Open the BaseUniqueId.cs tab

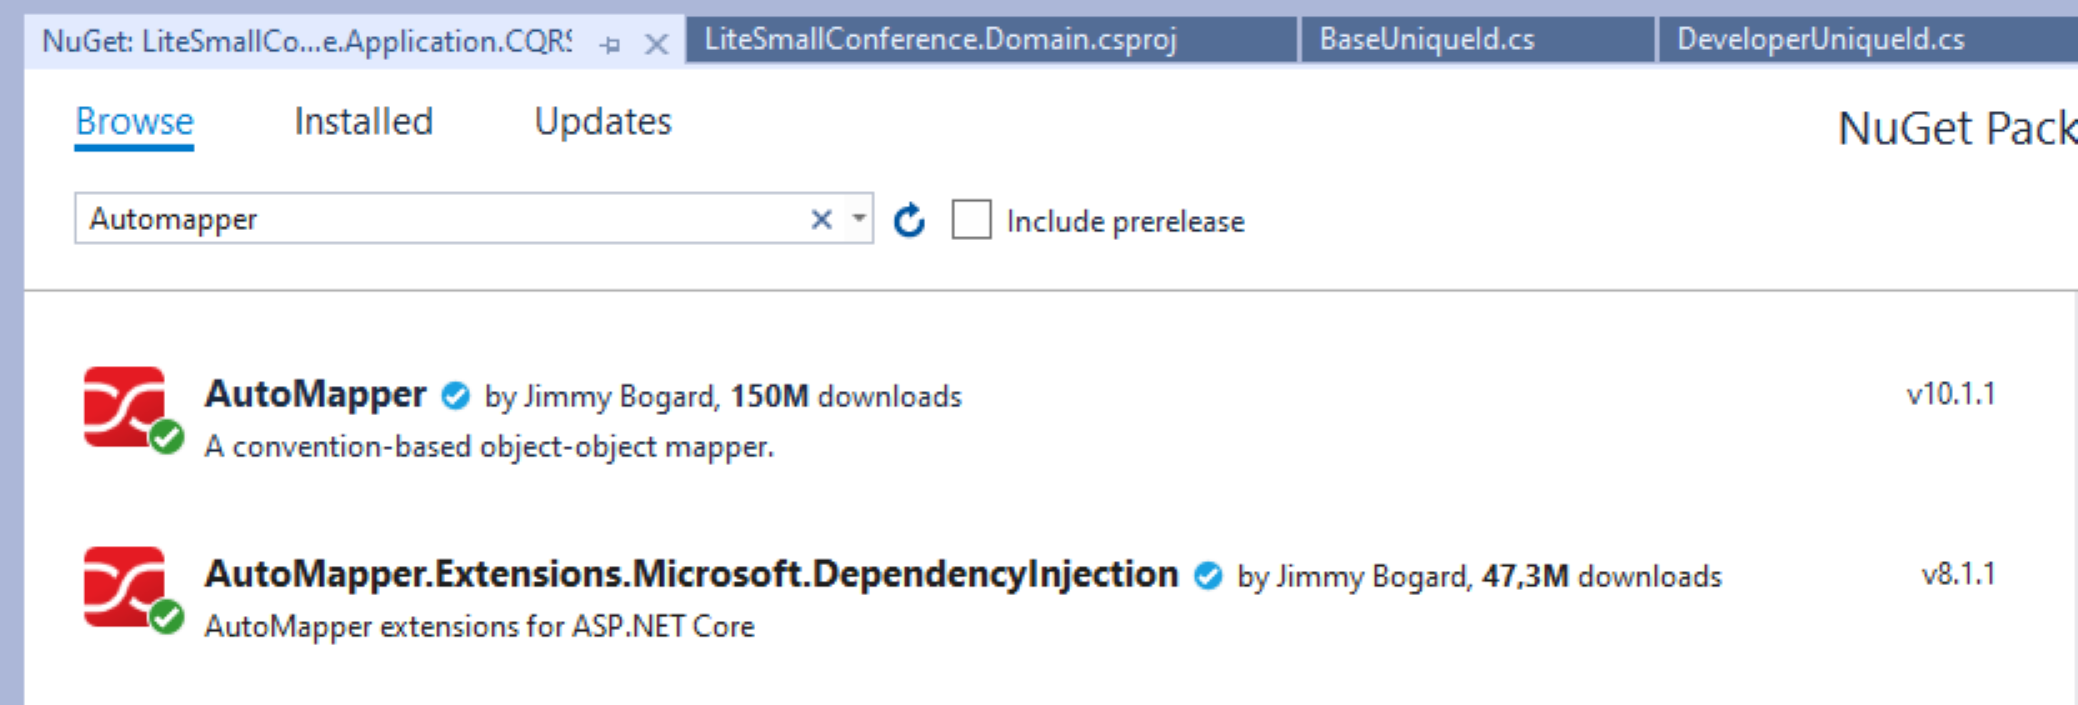click(1477, 39)
